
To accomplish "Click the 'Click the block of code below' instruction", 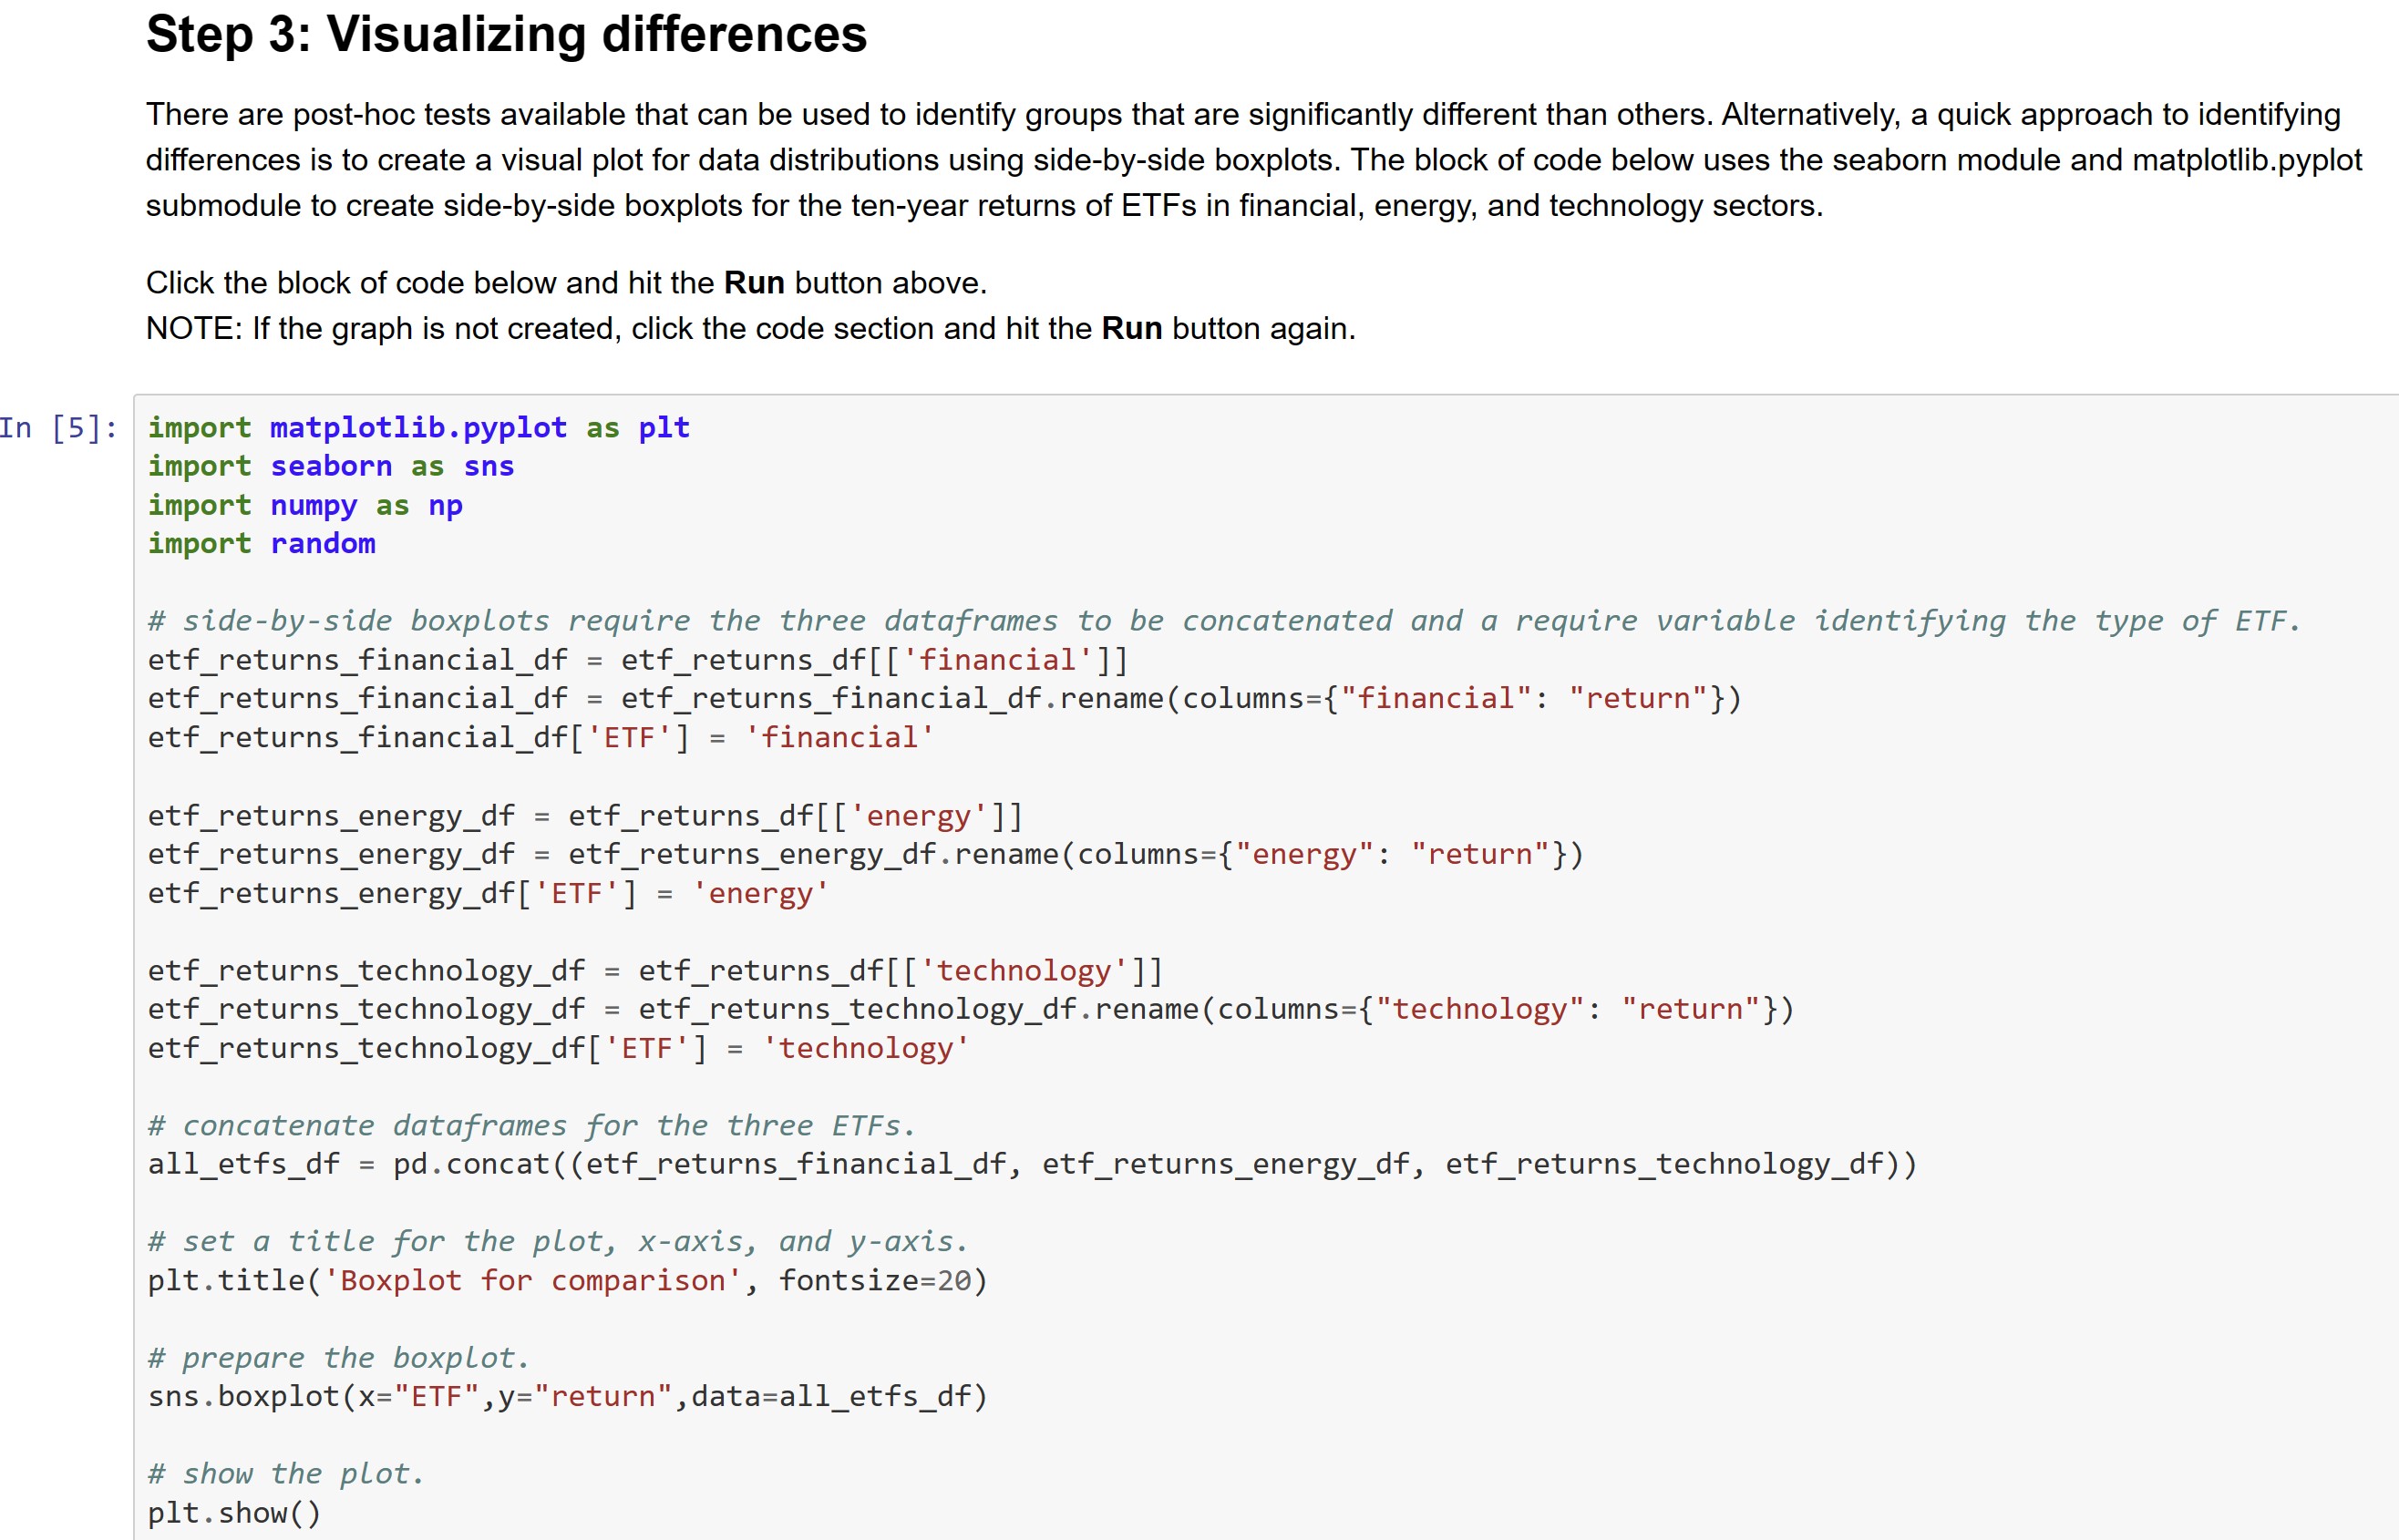I will pos(566,283).
